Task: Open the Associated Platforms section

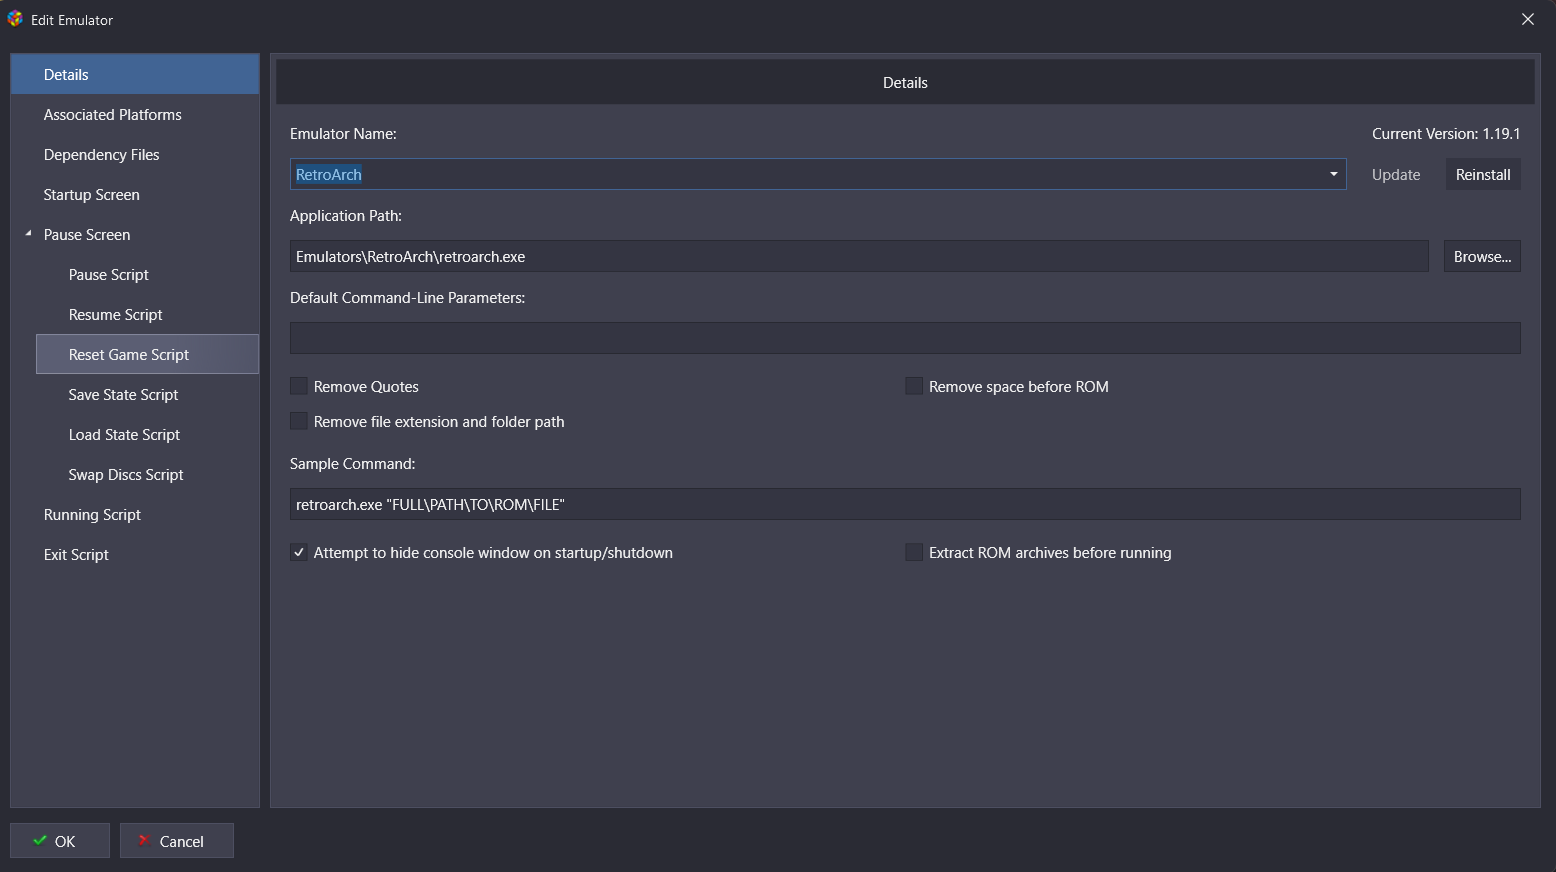Action: point(135,114)
